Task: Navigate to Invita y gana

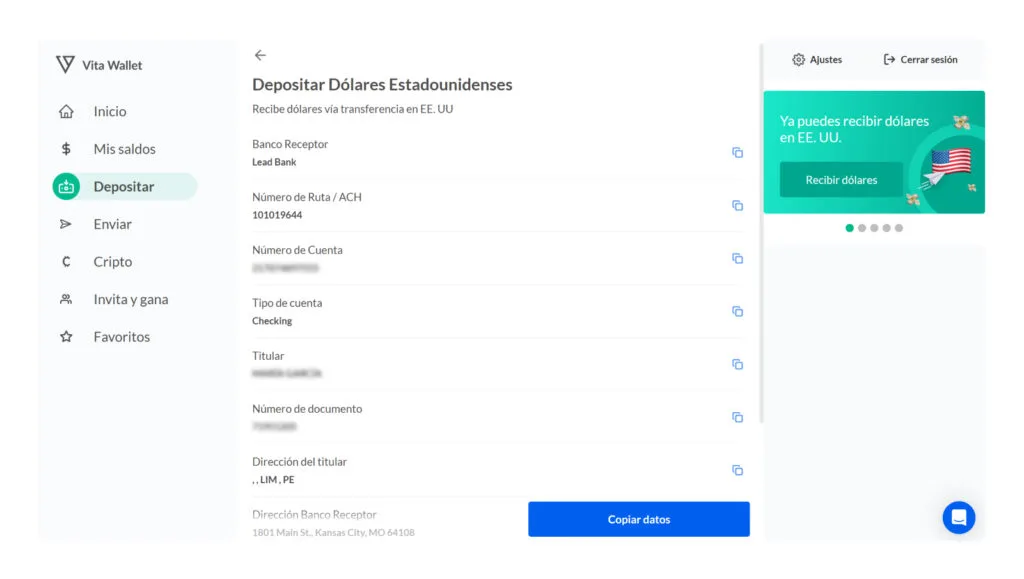Action: tap(130, 299)
